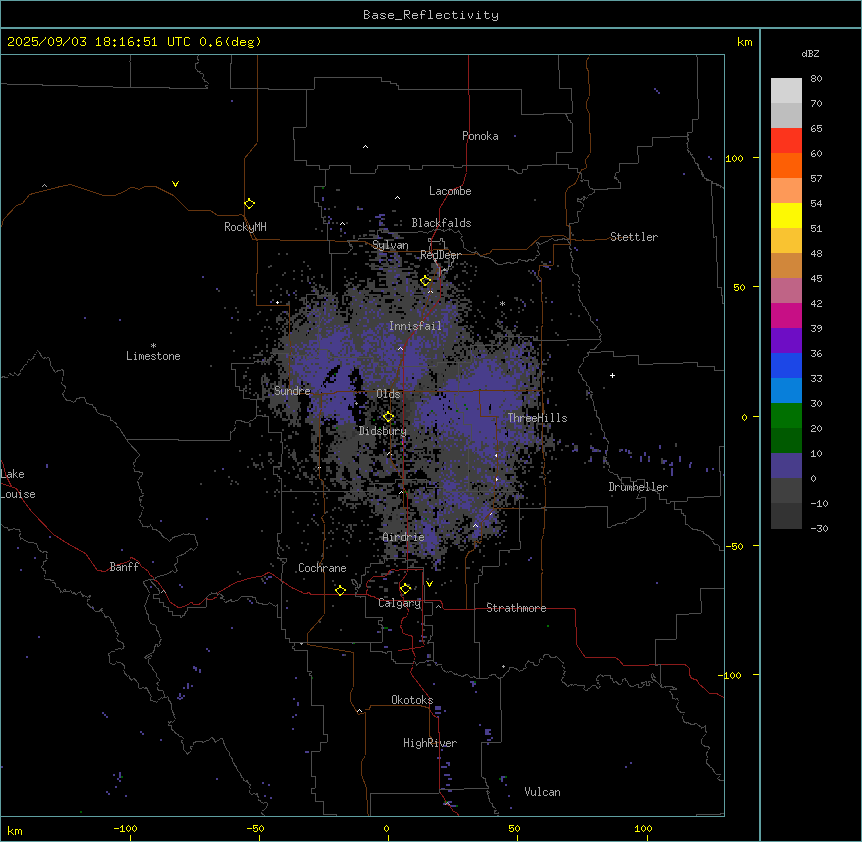The image size is (862, 842).
Task: Click the Stettler city label
Action: pos(634,237)
